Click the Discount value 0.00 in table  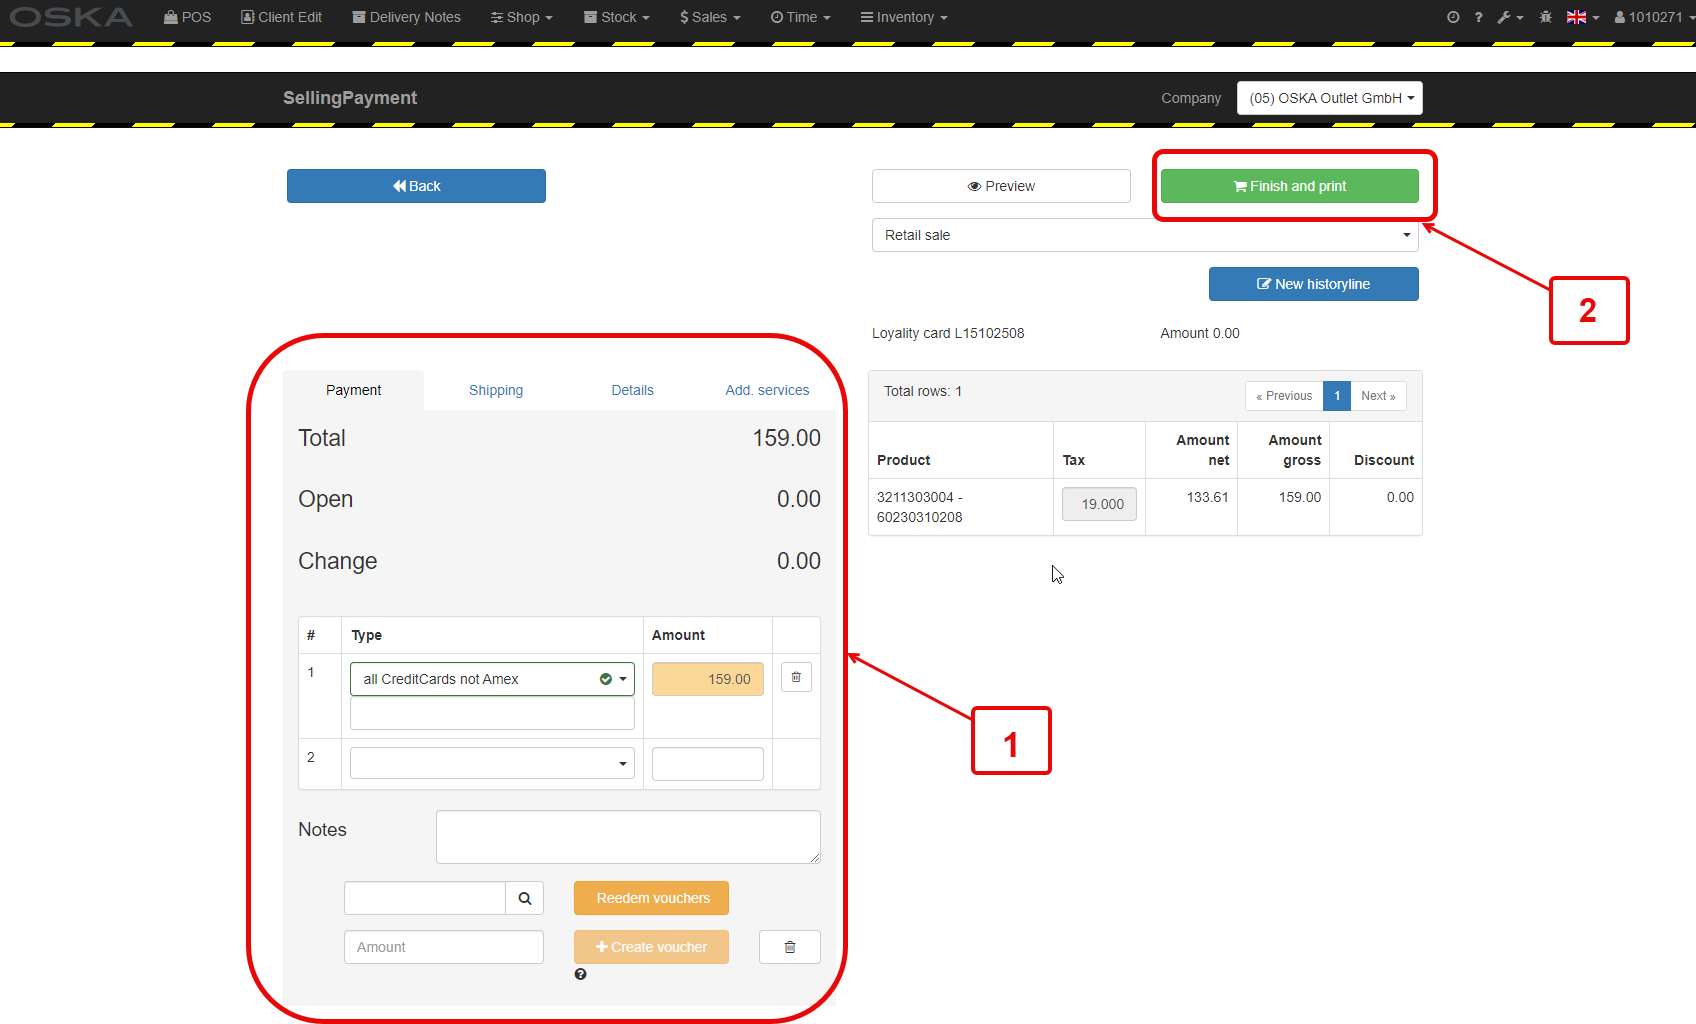pyautogui.click(x=1400, y=497)
